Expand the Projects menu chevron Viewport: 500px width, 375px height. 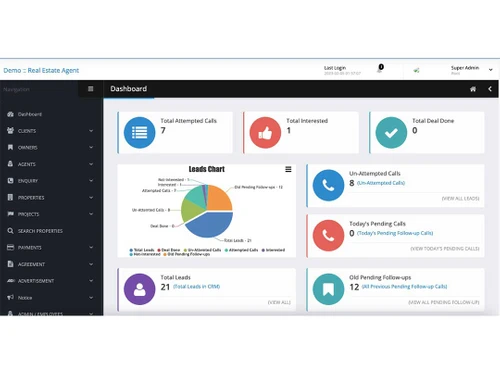click(91, 214)
